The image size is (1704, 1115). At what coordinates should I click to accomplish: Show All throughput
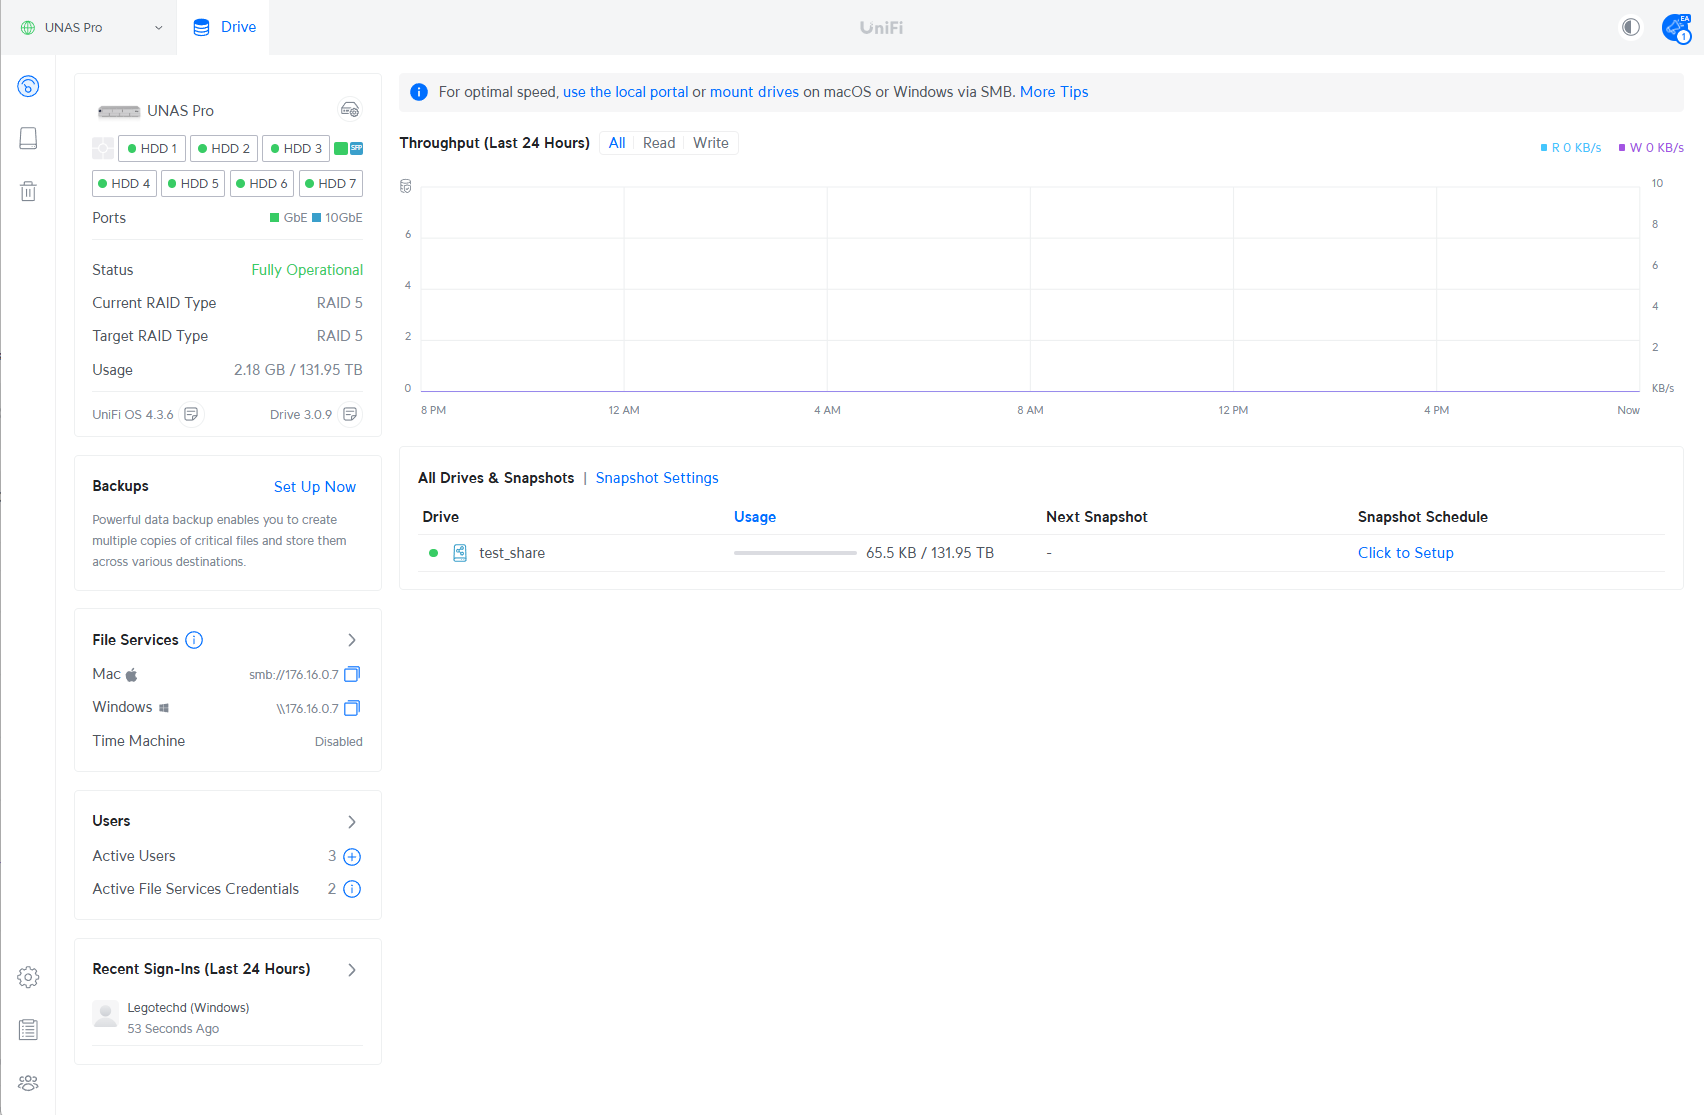click(x=617, y=143)
